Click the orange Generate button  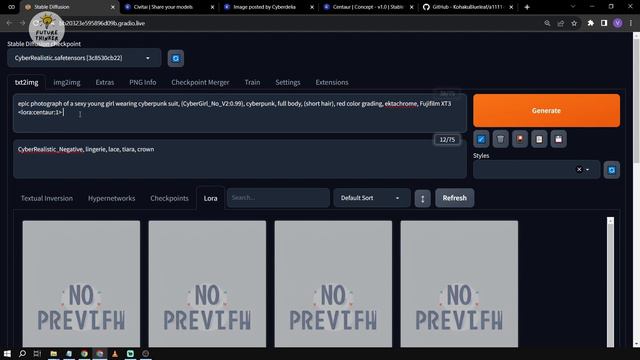[x=546, y=111]
